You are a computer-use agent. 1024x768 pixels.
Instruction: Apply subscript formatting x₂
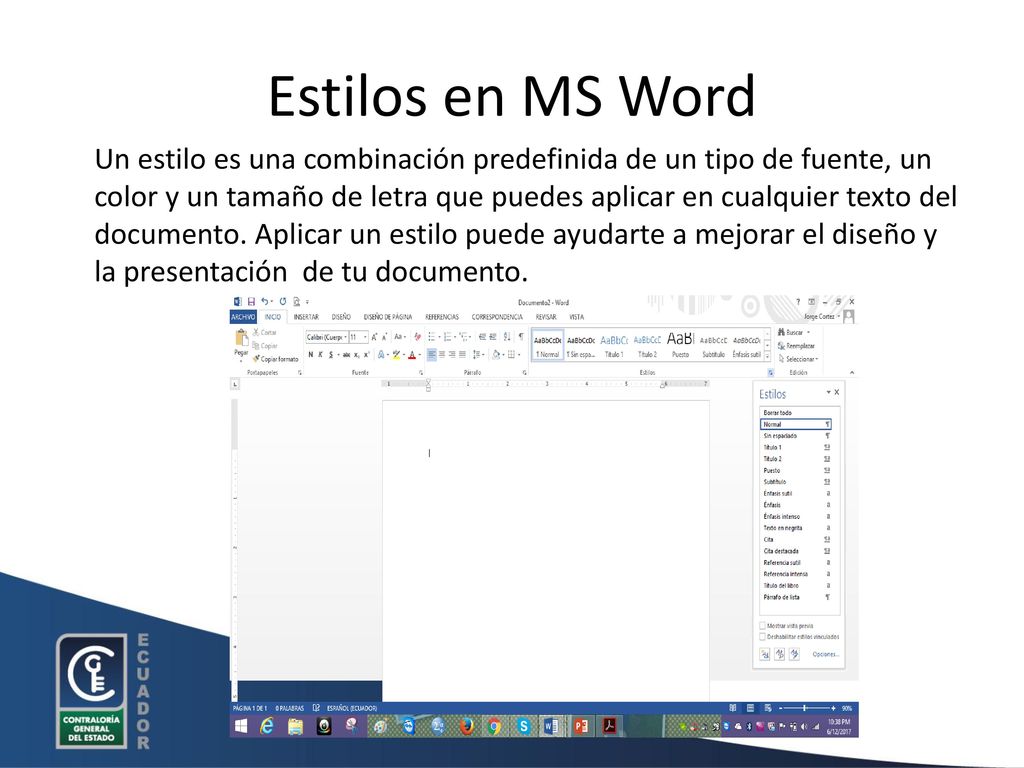click(357, 355)
